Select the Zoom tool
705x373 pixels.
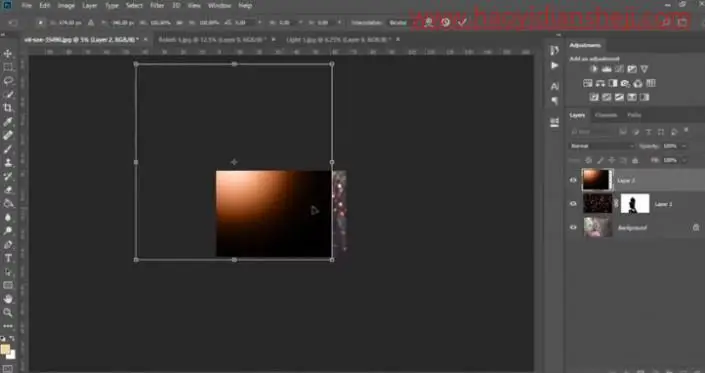pos(8,312)
